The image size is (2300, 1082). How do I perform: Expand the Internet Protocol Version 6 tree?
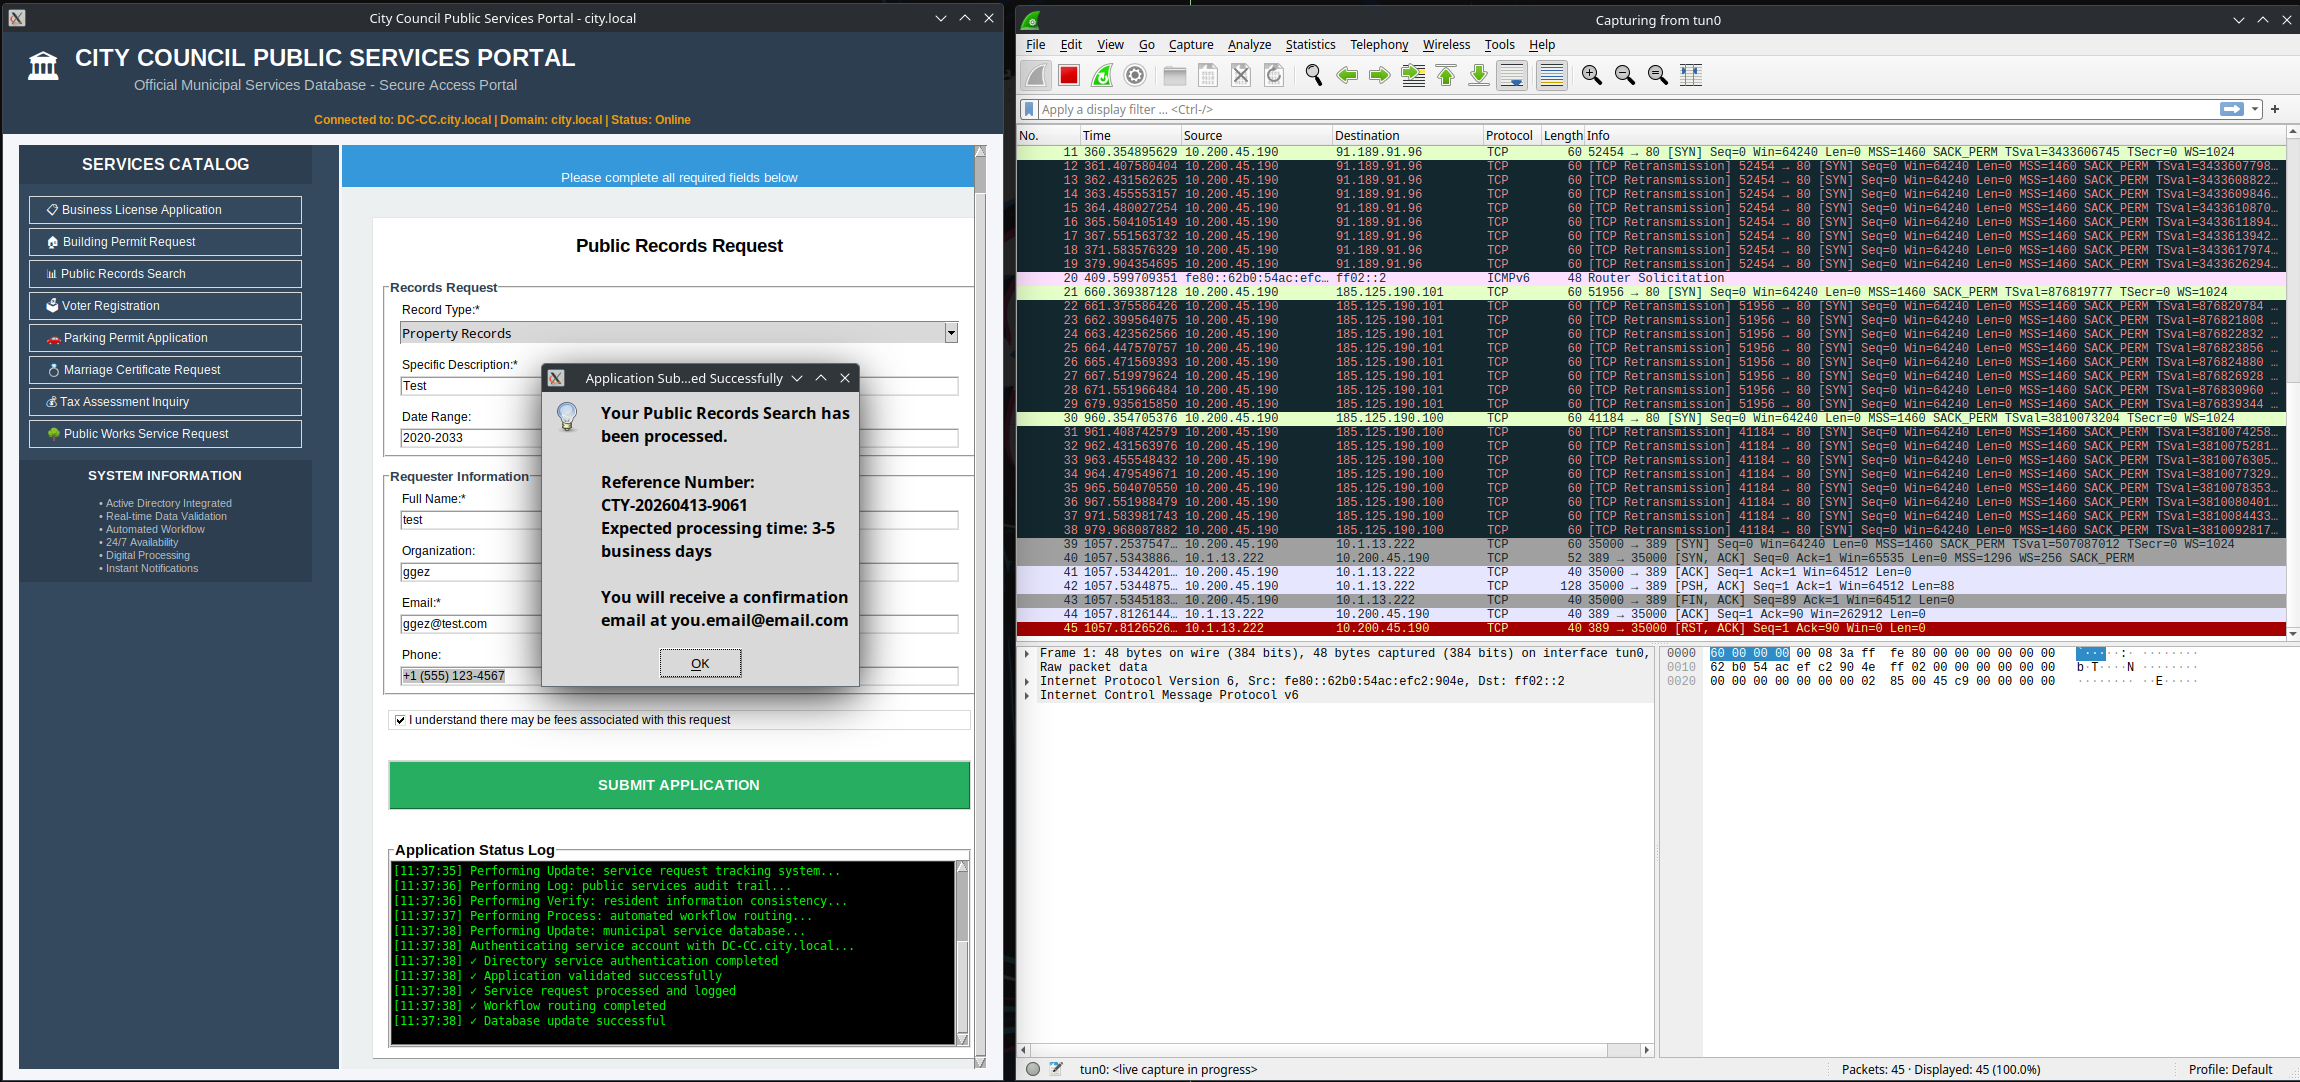click(x=1027, y=681)
